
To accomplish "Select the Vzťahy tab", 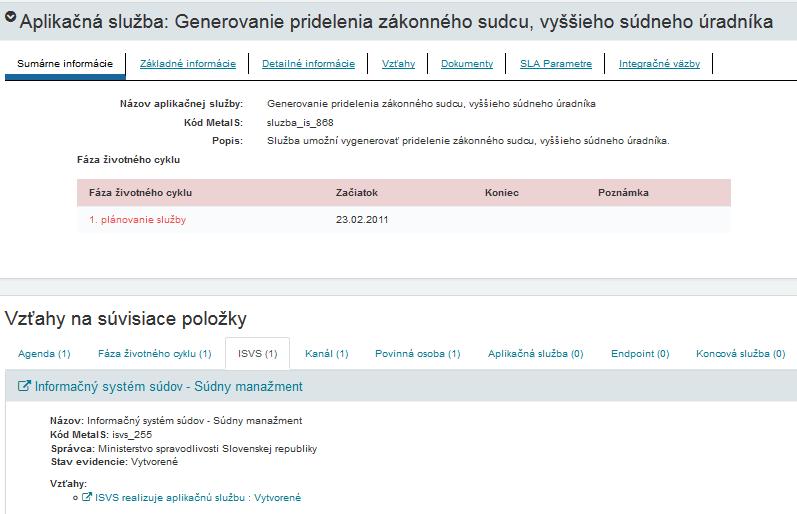I will pyautogui.click(x=398, y=64).
